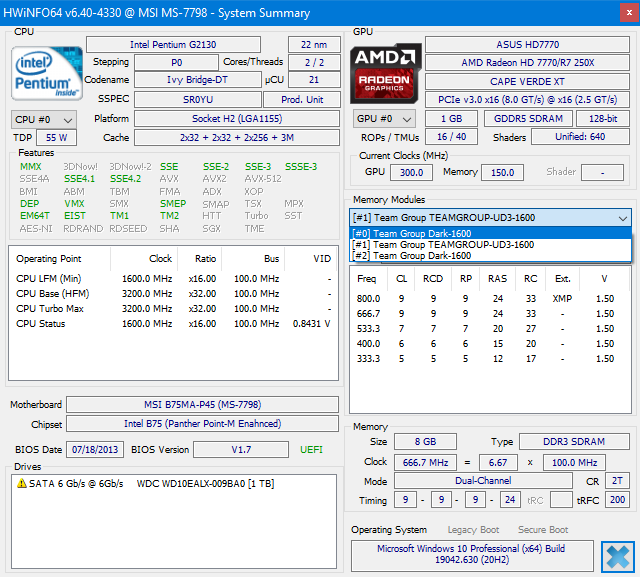Click the BIOS Date 07/18/2013 field
Screen dimensions: 640x577
(95, 450)
